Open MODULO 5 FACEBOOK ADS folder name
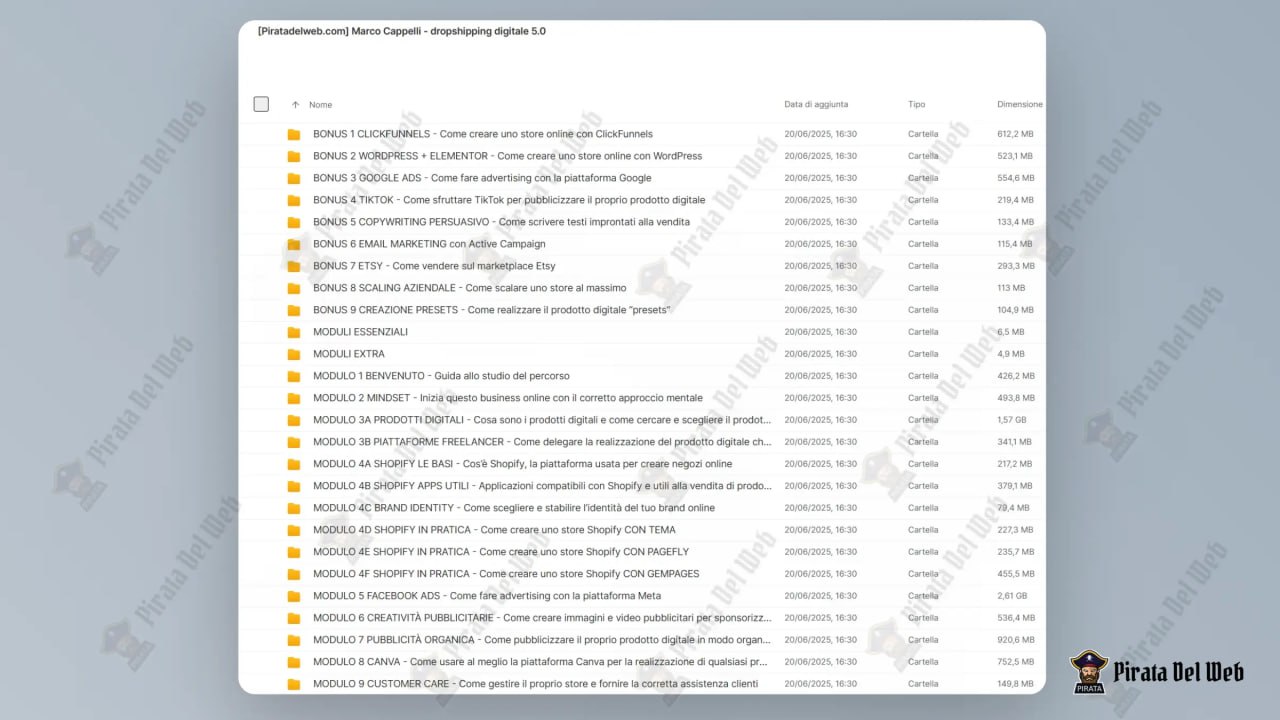This screenshot has height=720, width=1280. pos(487,596)
